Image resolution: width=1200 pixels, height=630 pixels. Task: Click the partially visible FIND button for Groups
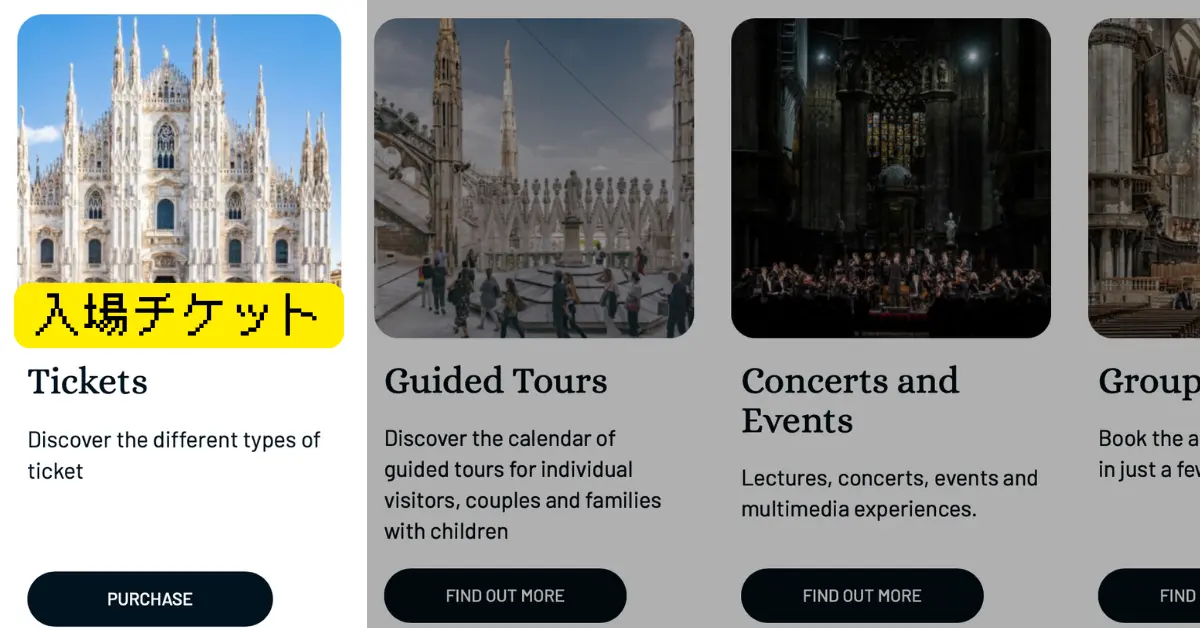pos(1149,596)
